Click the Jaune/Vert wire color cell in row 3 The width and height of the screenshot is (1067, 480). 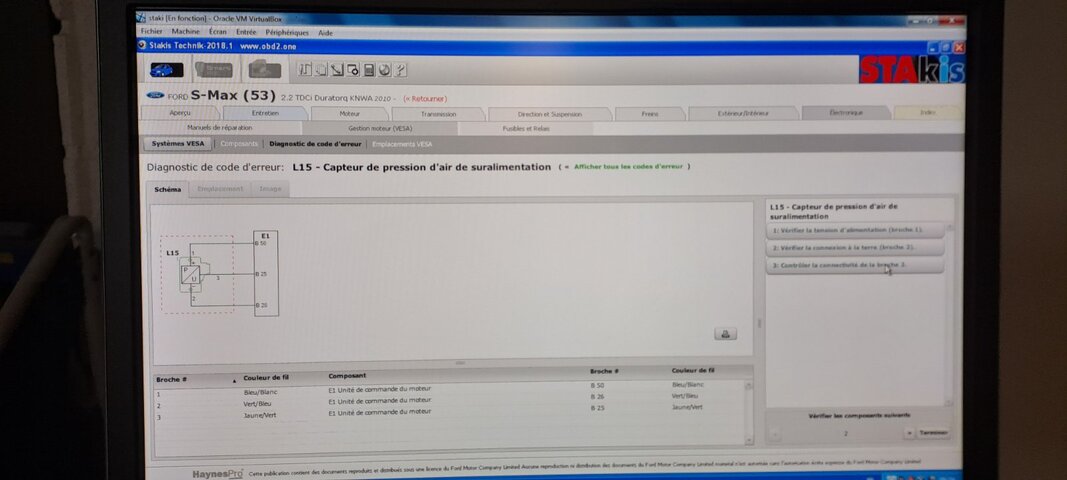260,415
